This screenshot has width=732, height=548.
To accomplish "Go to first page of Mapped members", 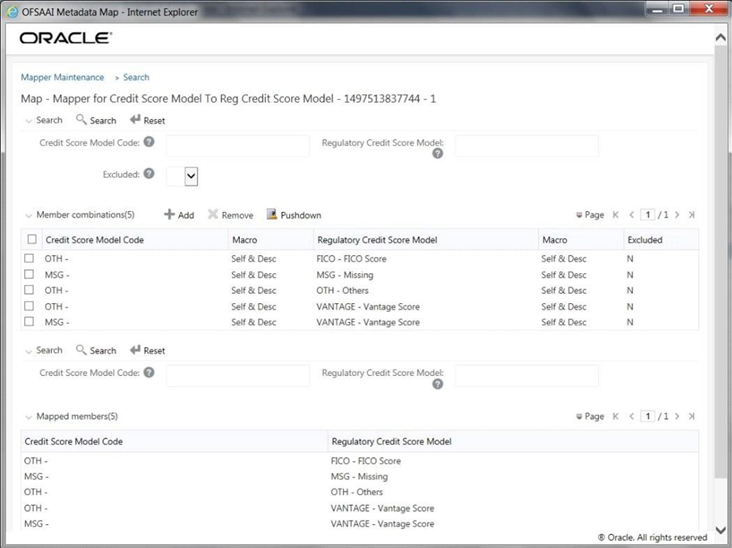I will click(x=616, y=416).
